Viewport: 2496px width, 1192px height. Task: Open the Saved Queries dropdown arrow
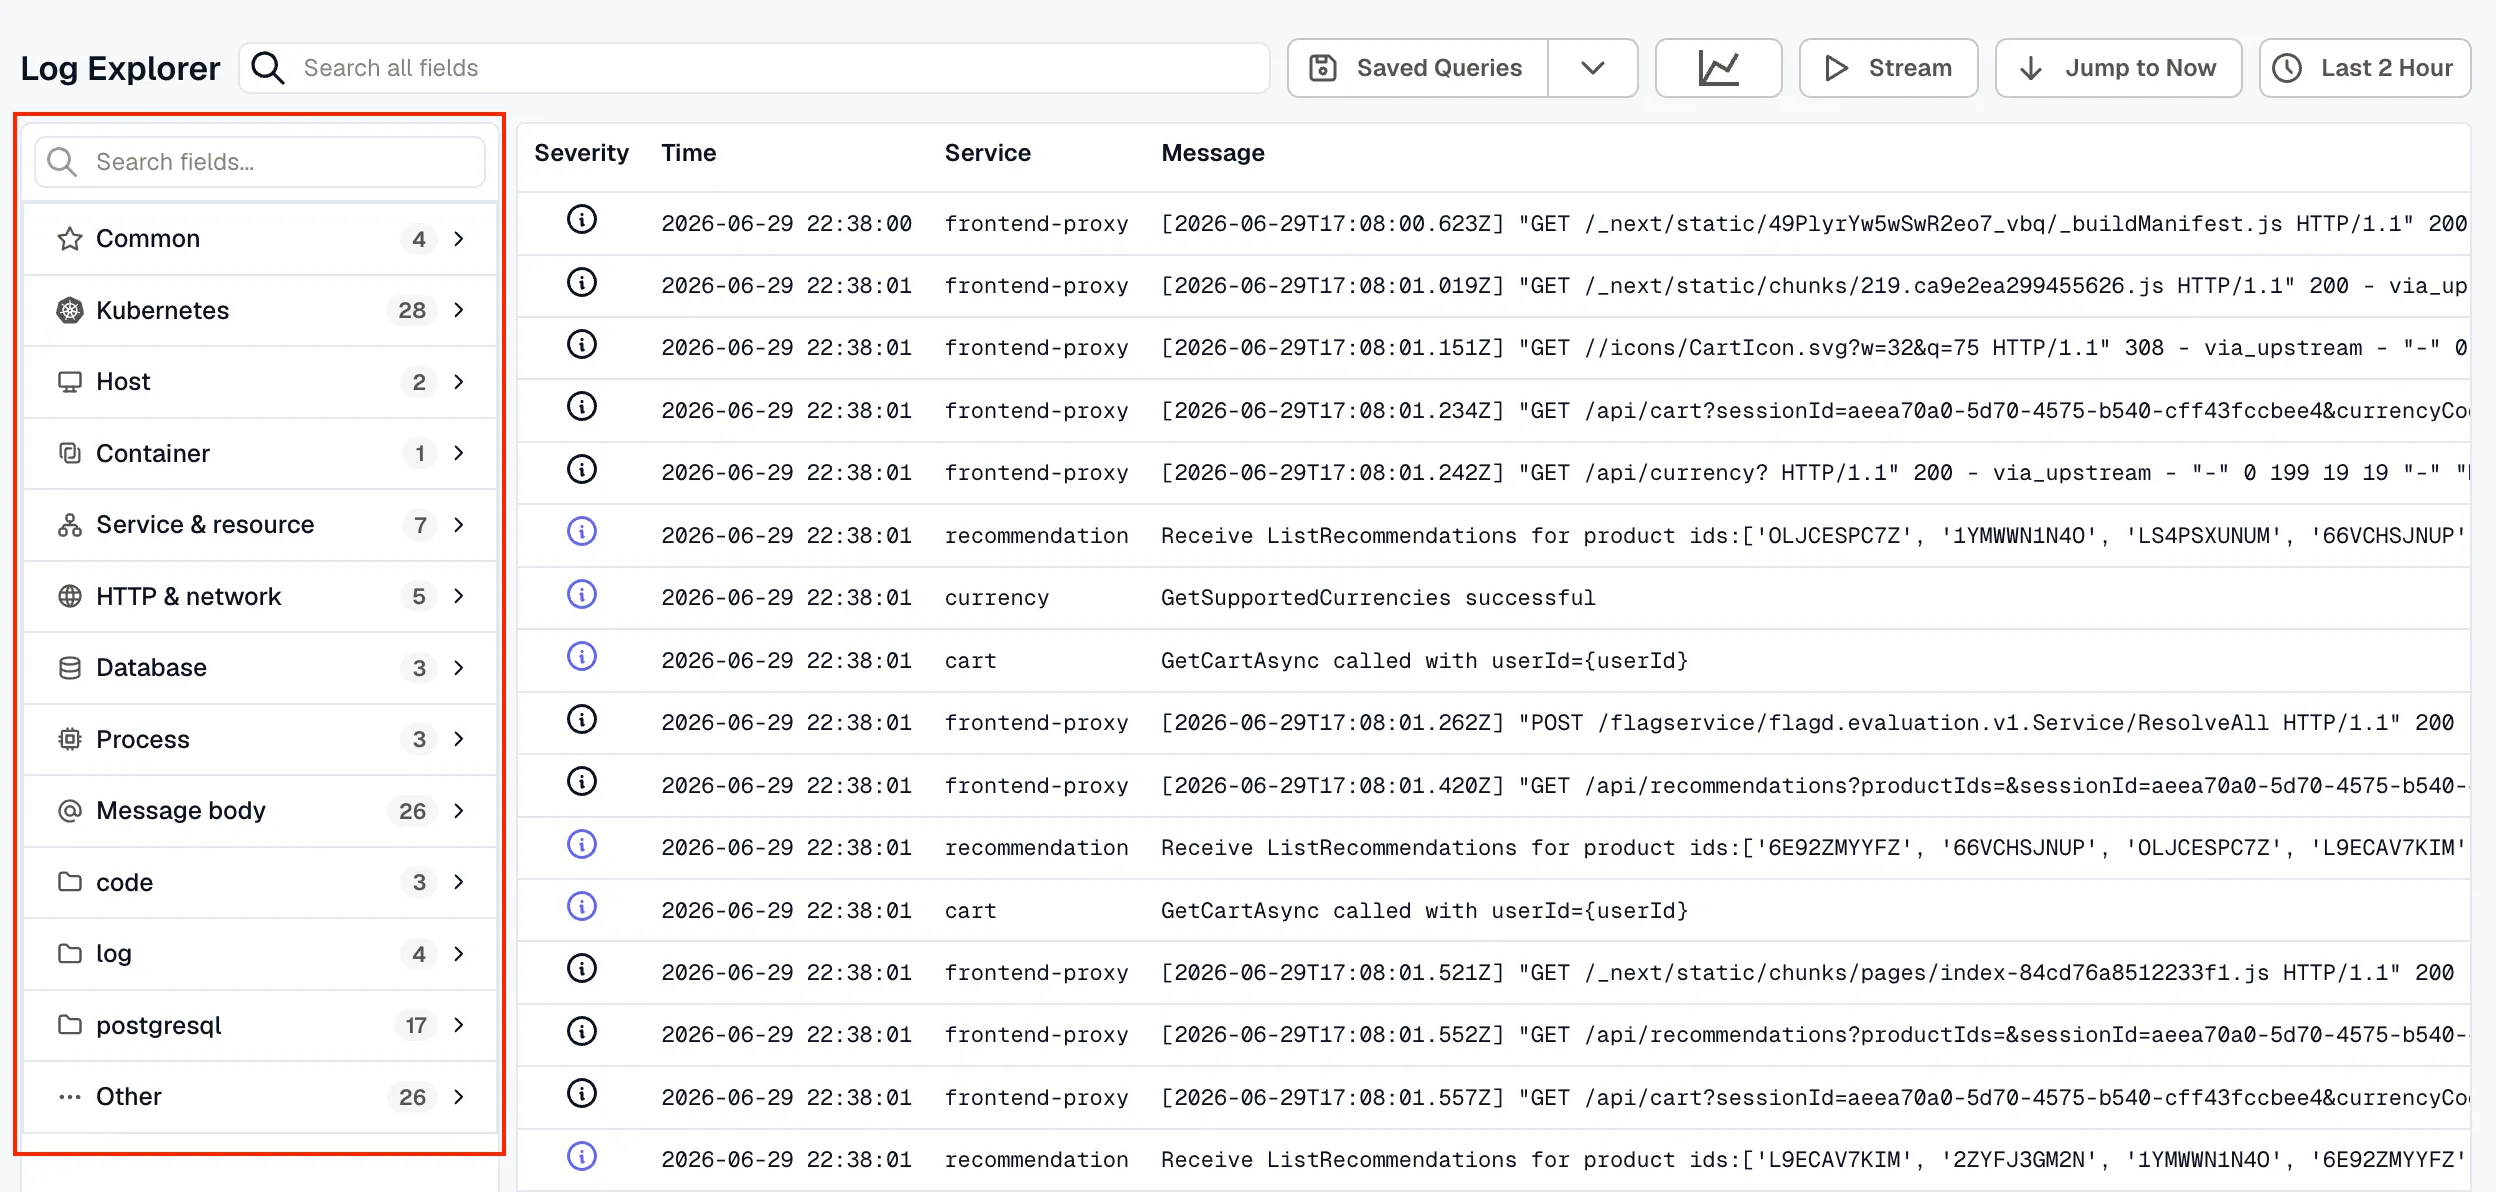(x=1593, y=68)
